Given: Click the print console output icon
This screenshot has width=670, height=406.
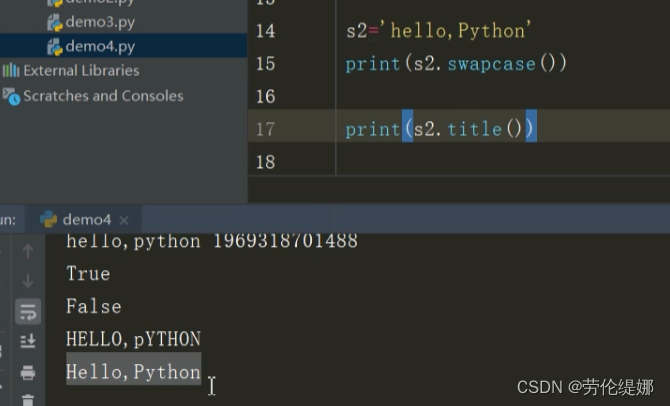Looking at the screenshot, I should pyautogui.click(x=28, y=372).
